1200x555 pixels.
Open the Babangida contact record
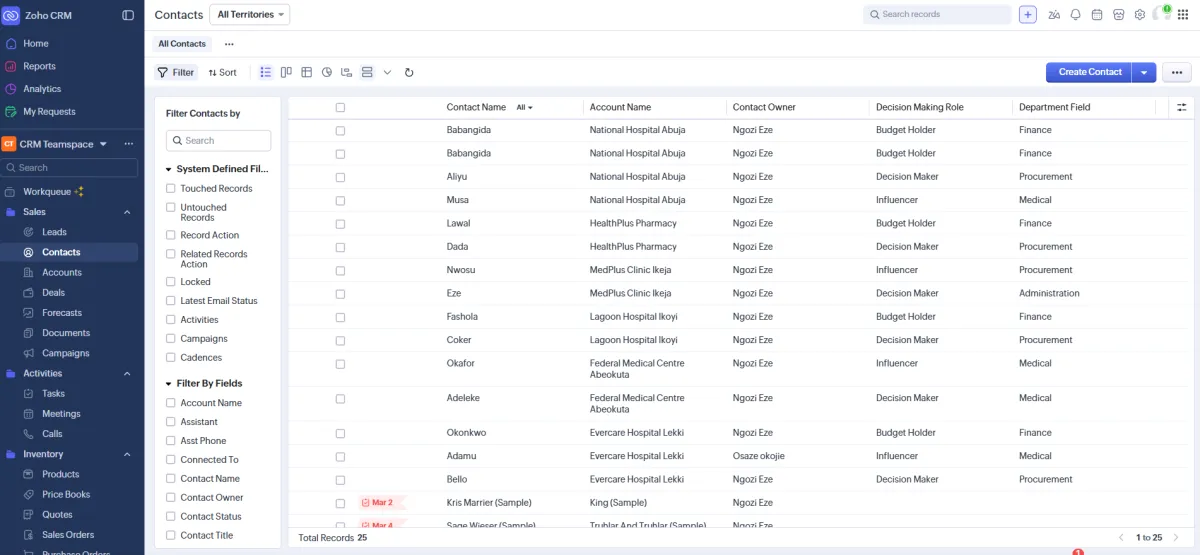coord(469,130)
